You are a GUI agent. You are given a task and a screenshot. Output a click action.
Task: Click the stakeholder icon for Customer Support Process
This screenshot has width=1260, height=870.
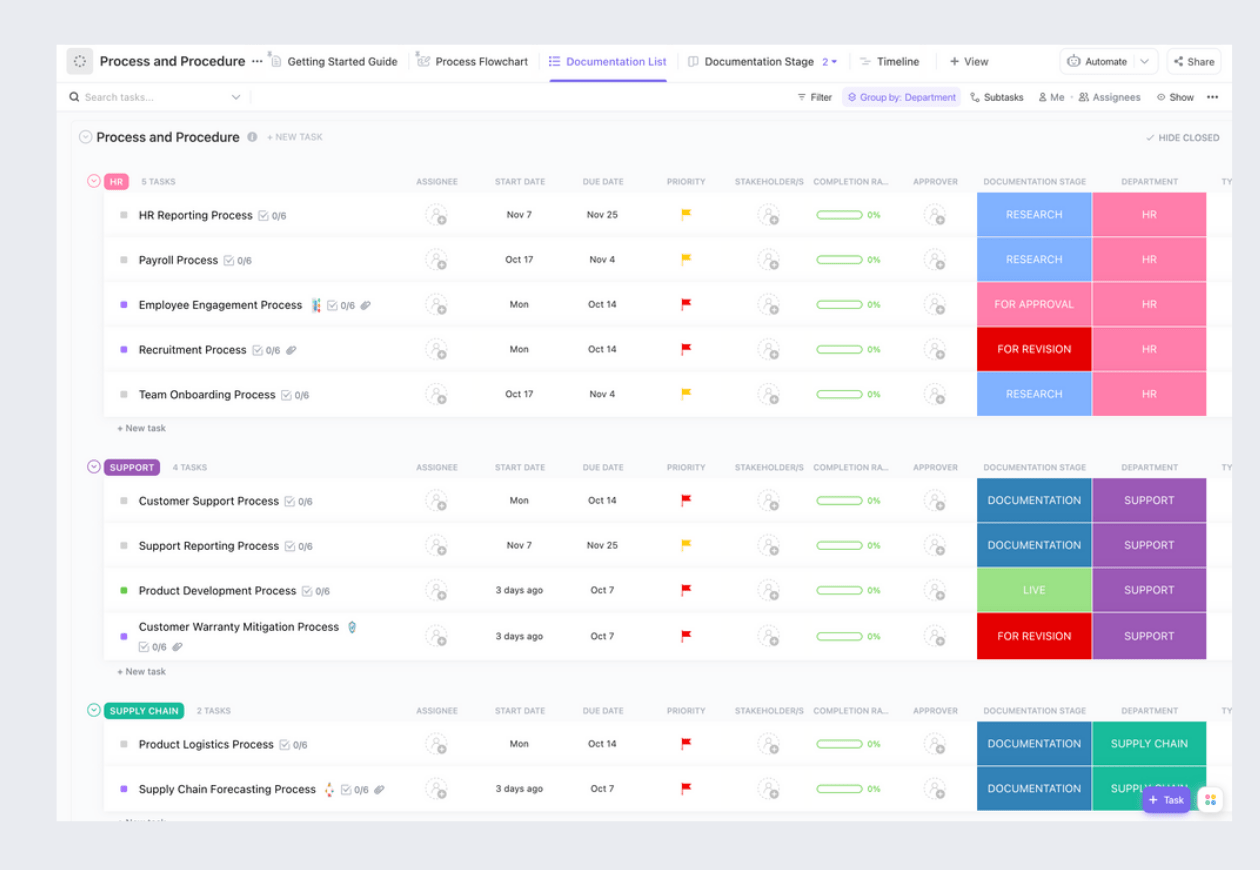(768, 501)
